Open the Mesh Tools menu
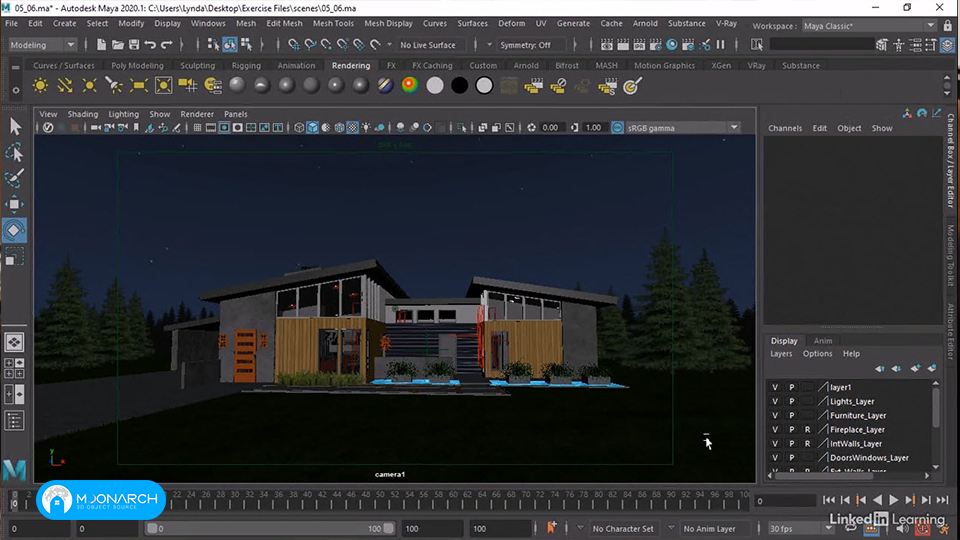 pos(333,23)
